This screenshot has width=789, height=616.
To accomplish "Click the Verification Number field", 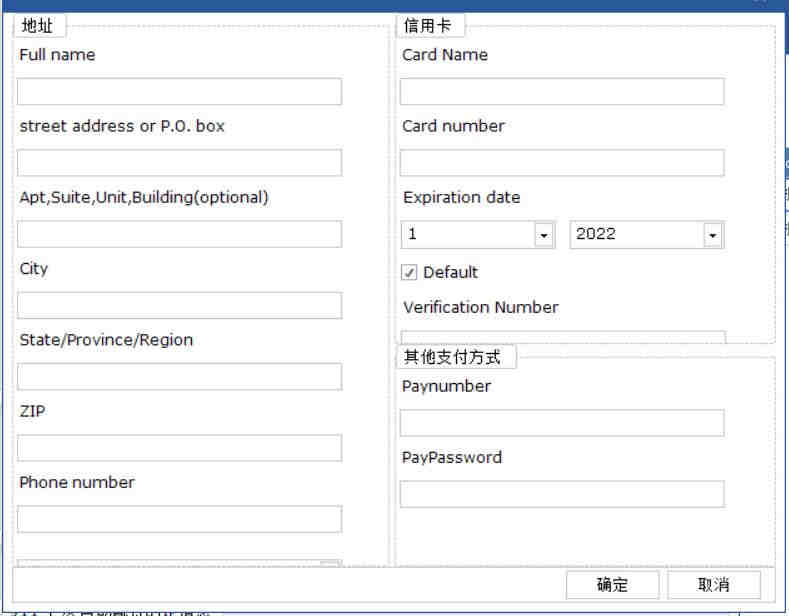I will click(563, 337).
